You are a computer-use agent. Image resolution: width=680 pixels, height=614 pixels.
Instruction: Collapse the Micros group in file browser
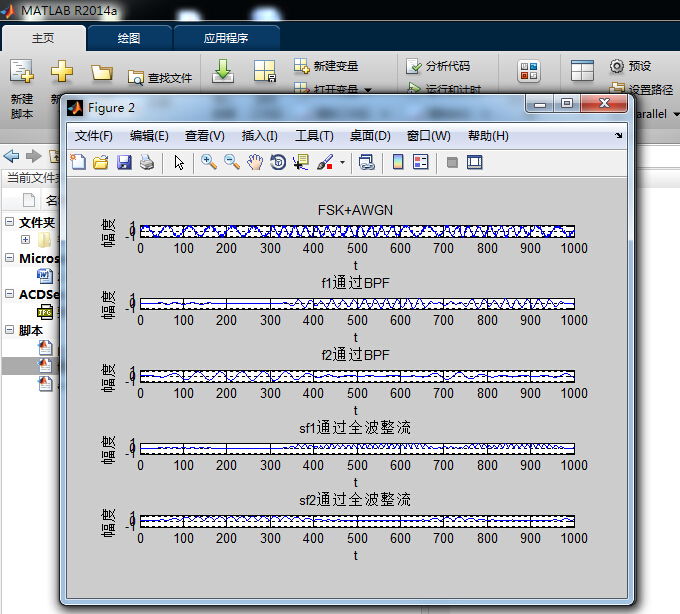[x=10, y=258]
